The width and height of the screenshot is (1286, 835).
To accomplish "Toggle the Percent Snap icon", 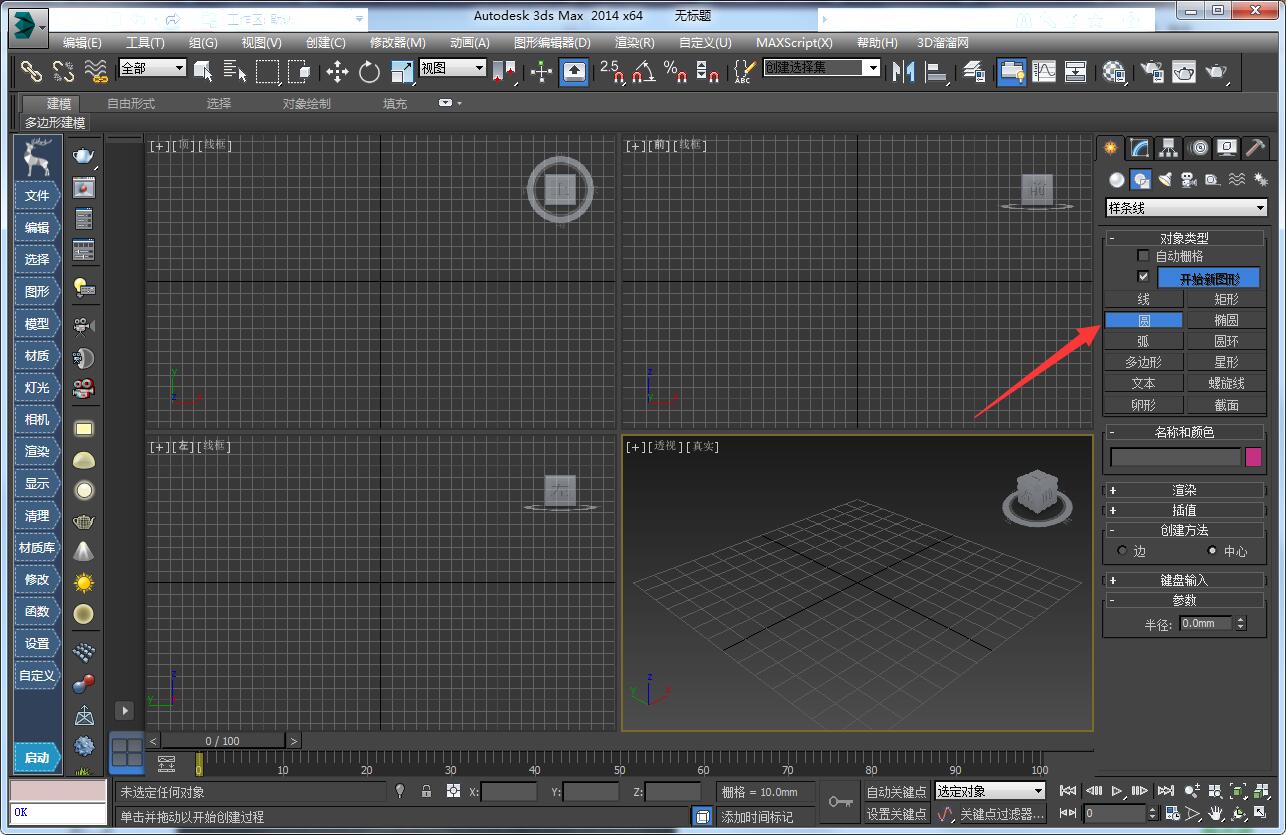I will (x=675, y=71).
